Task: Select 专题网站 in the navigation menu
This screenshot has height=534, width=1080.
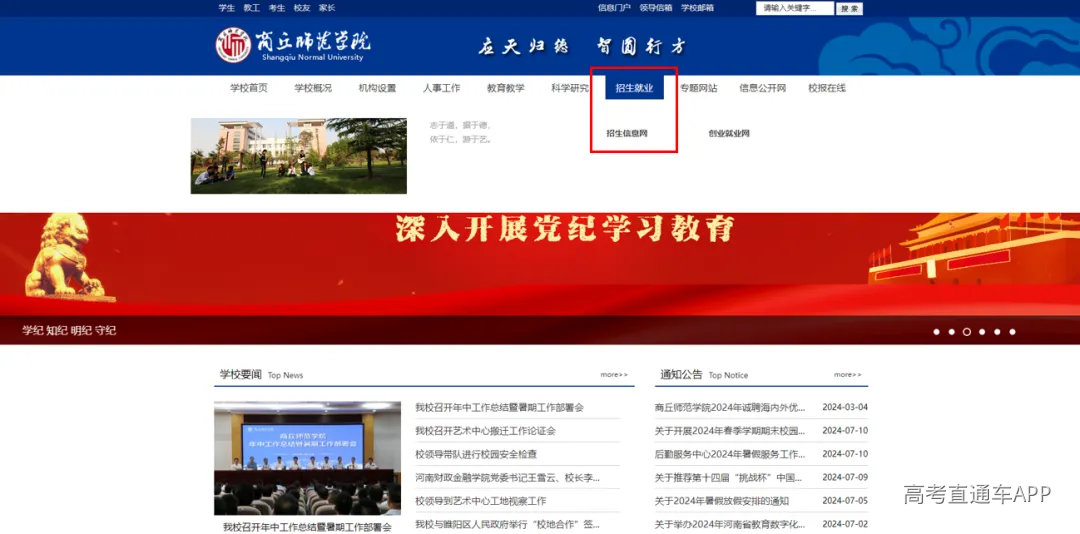Action: [698, 88]
